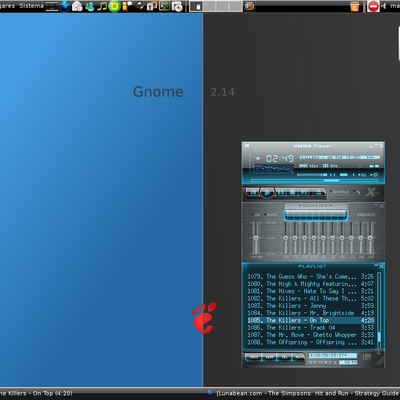Select track 1084 The Killers - Mr. Brightside
Image resolution: width=400 pixels, height=400 pixels.
click(x=310, y=313)
